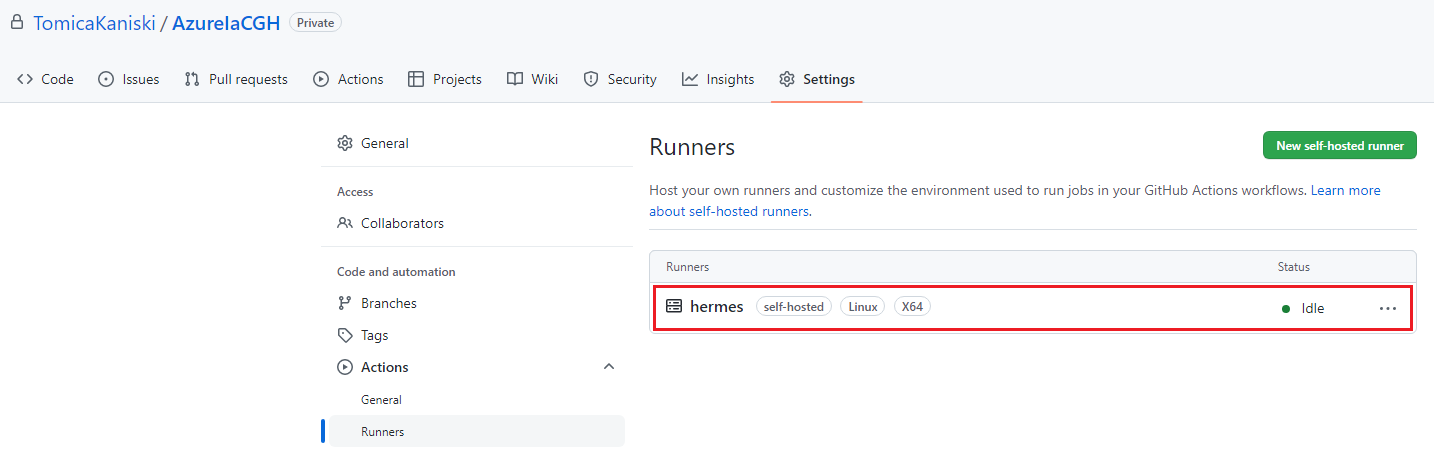The width and height of the screenshot is (1434, 450).
Task: Click the Security shield icon
Action: (x=591, y=79)
